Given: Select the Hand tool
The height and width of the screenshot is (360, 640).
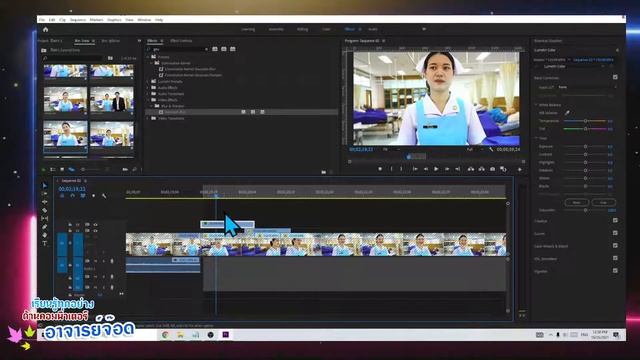Looking at the screenshot, I should pyautogui.click(x=44, y=235).
